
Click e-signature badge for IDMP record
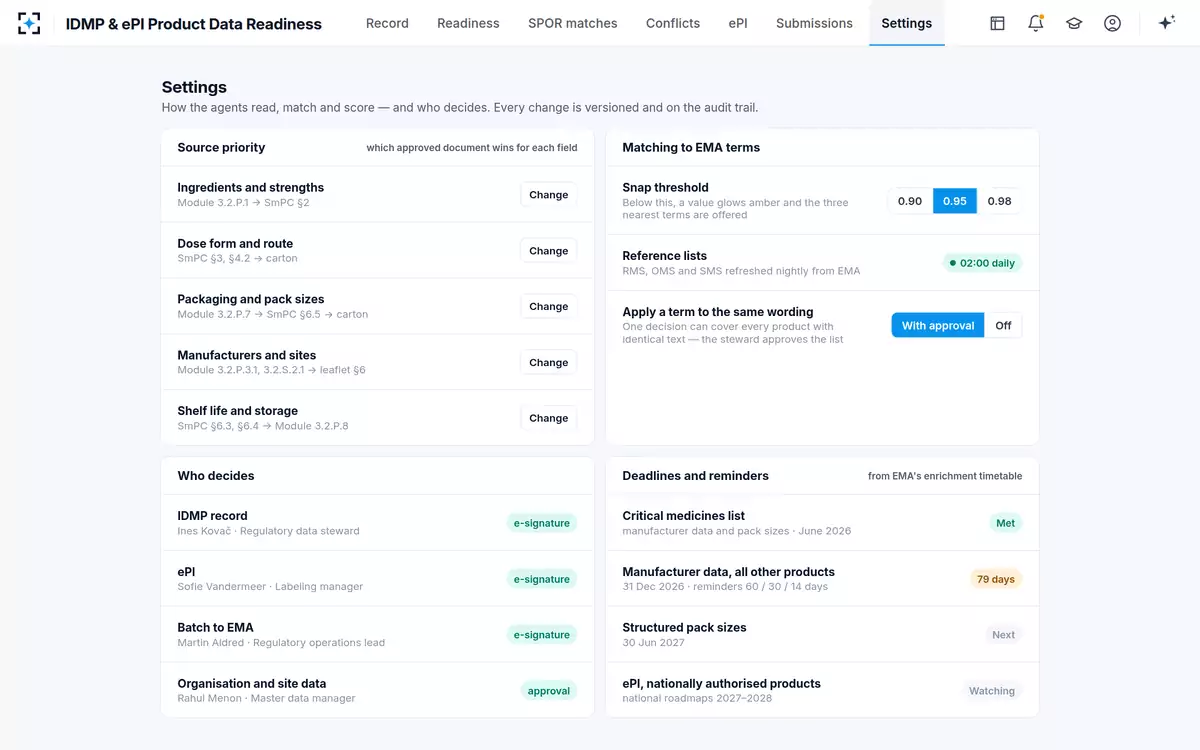[x=541, y=523]
